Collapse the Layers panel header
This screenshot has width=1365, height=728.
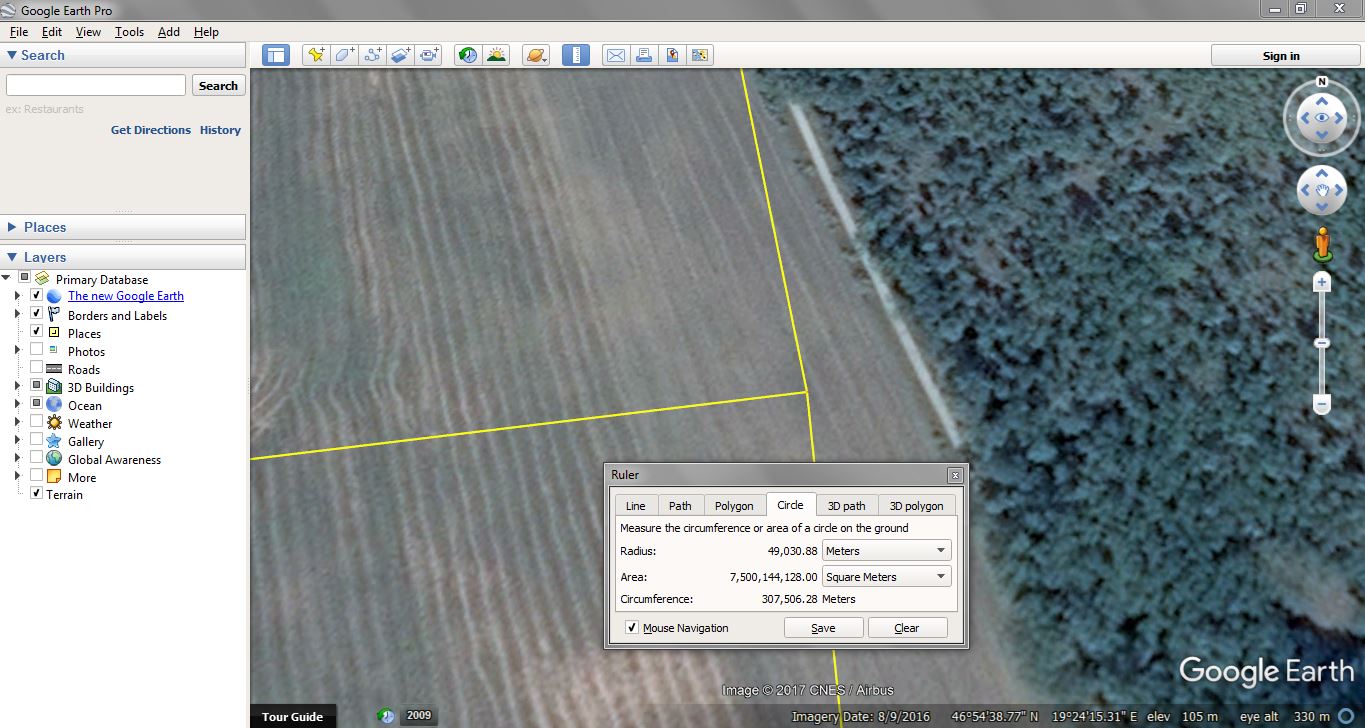tap(124, 257)
